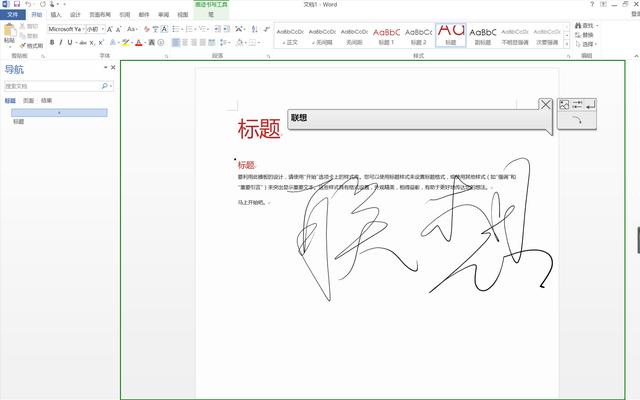Open the Select (选择) dropdown in editing group

586,44
